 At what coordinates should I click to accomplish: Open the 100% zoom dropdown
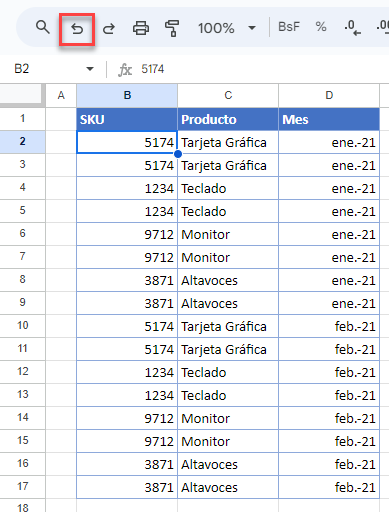tap(227, 28)
